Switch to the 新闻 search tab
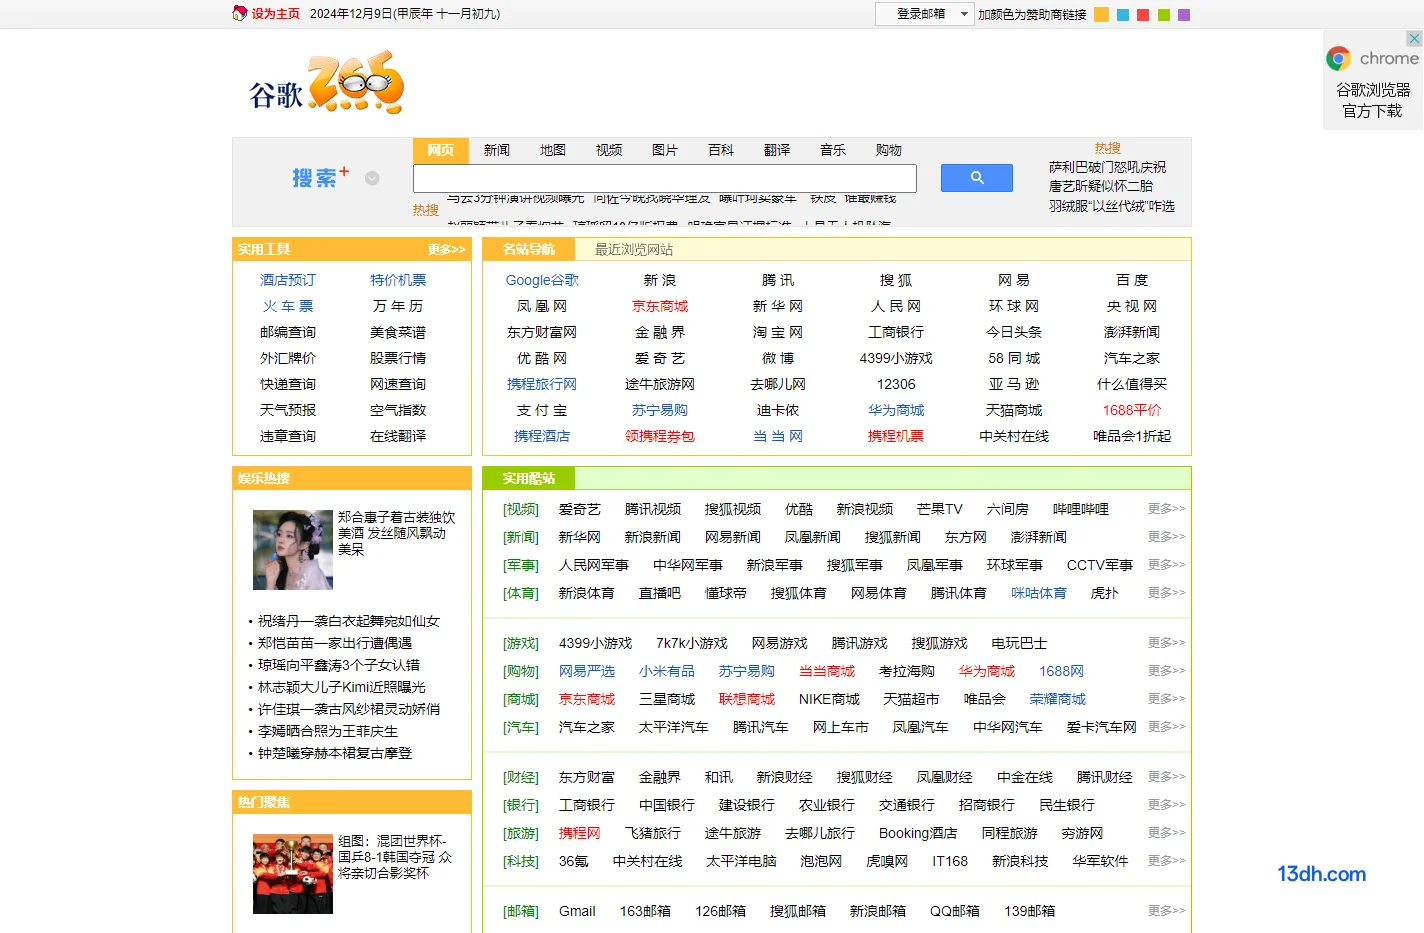This screenshot has height=933, width=1424. click(497, 150)
